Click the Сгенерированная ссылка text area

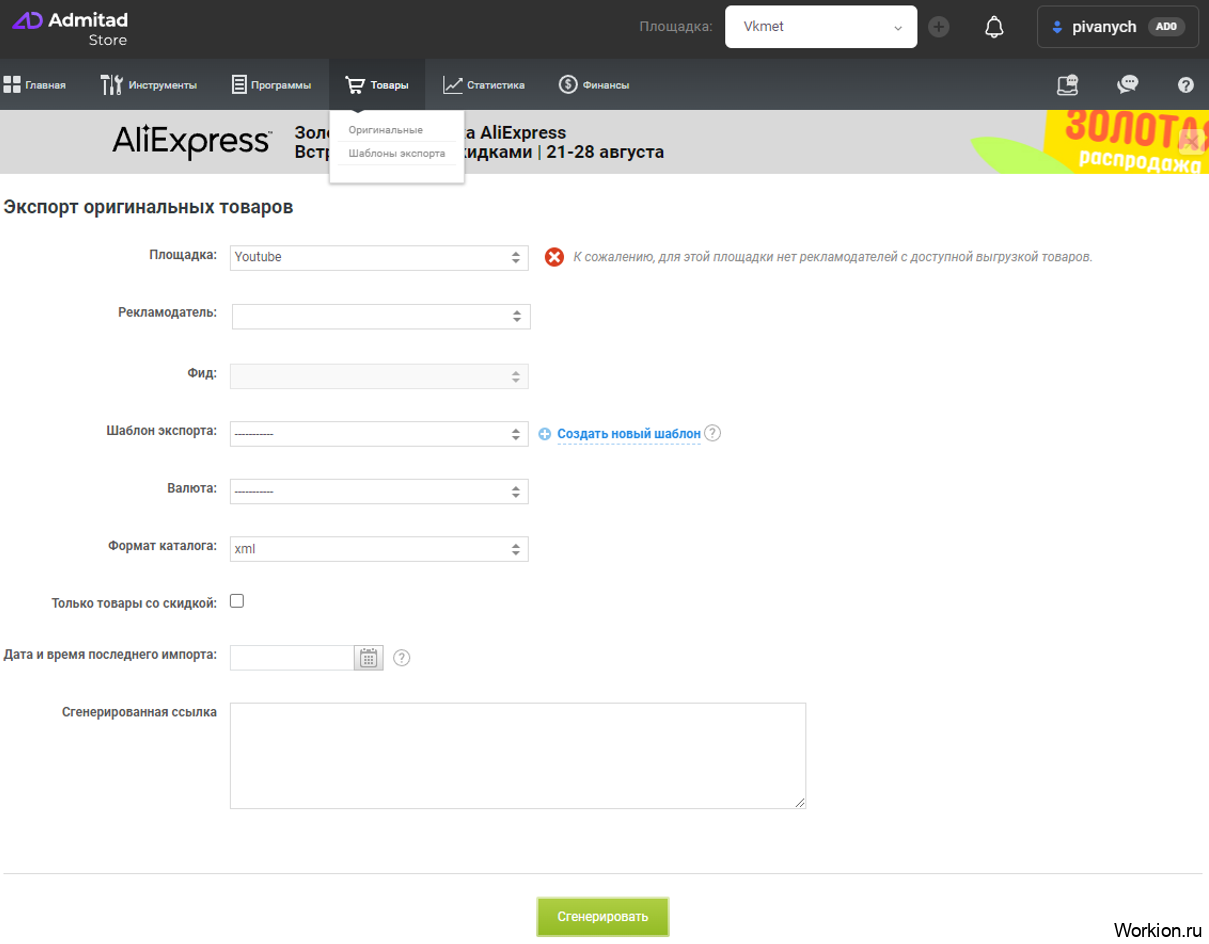click(518, 755)
